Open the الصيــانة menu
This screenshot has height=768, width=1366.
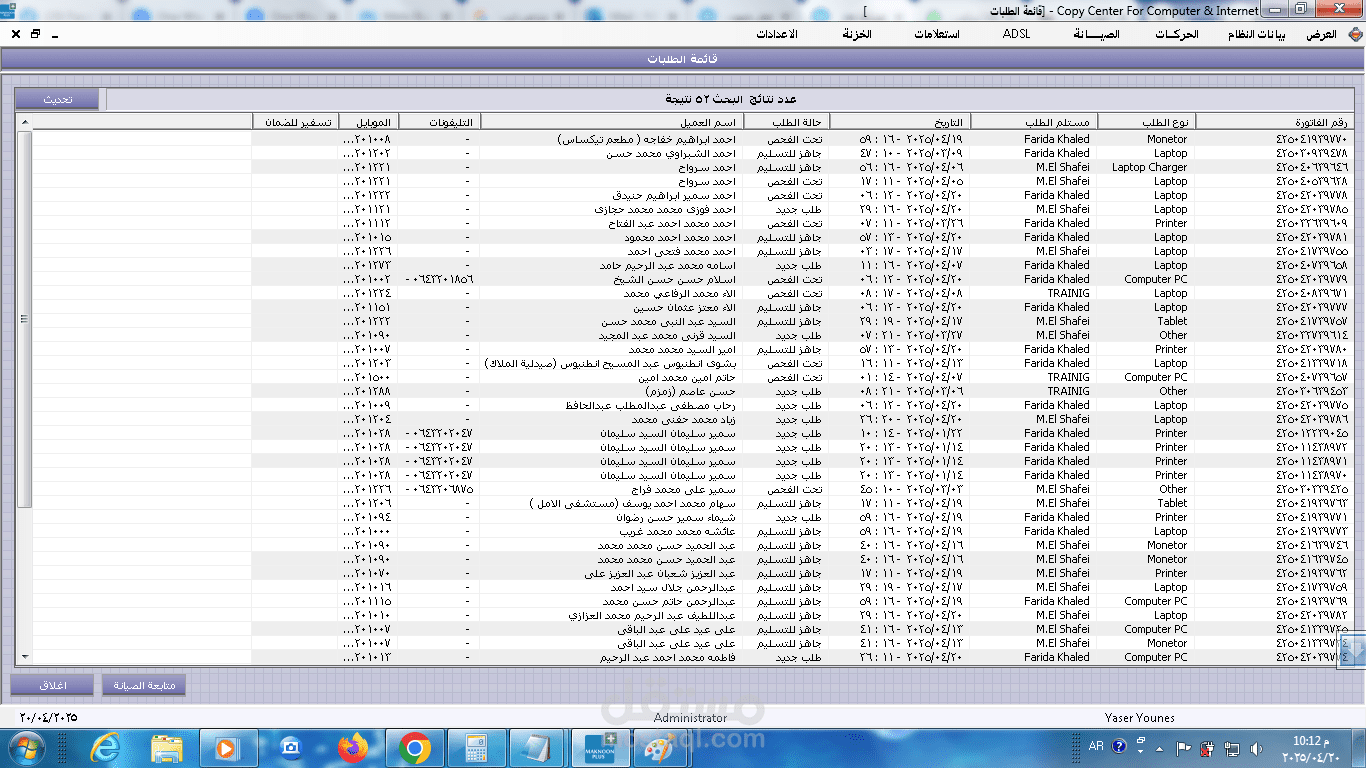(x=1096, y=34)
